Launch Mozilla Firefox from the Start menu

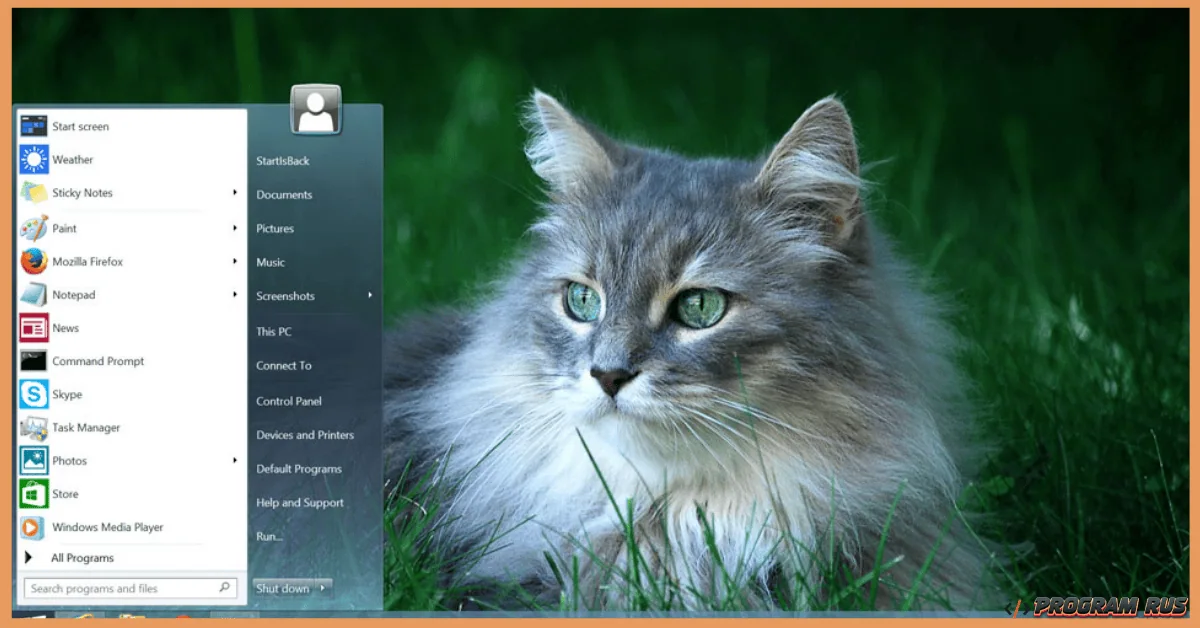click(34, 262)
